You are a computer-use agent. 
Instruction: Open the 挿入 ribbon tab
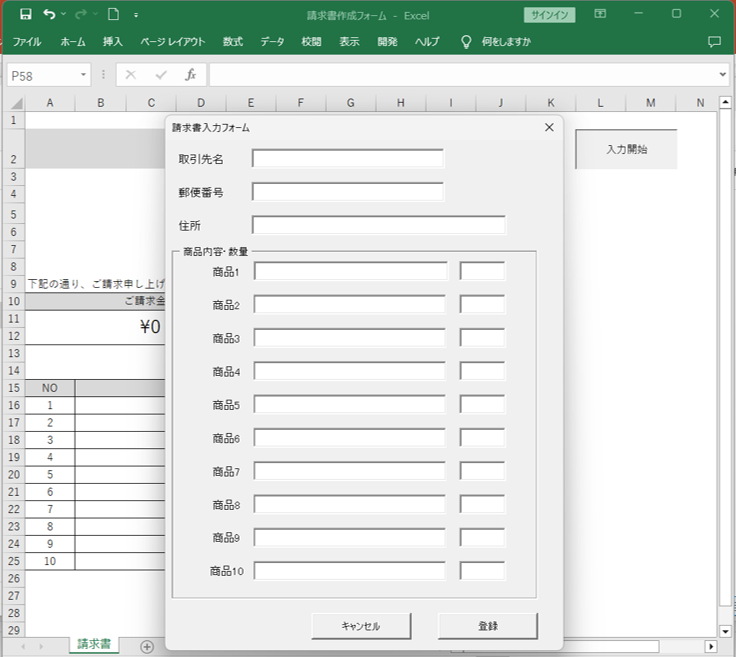coord(113,42)
